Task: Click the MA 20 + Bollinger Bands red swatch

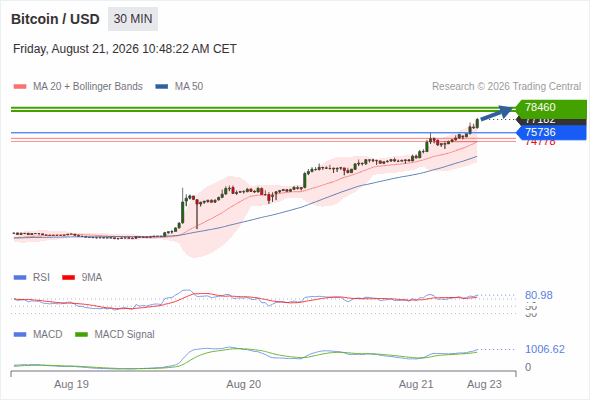Action: coord(20,87)
